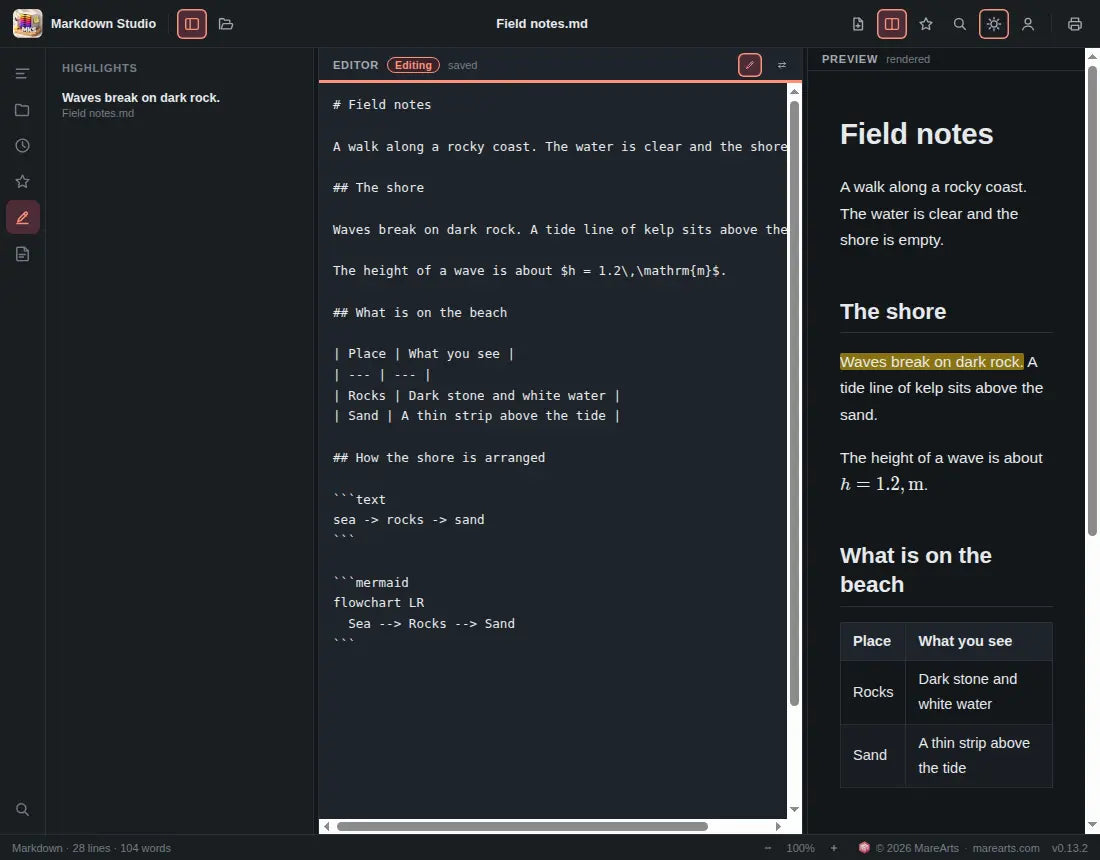Click the '## The shore' line in the editor
1100x860 pixels.
click(378, 187)
